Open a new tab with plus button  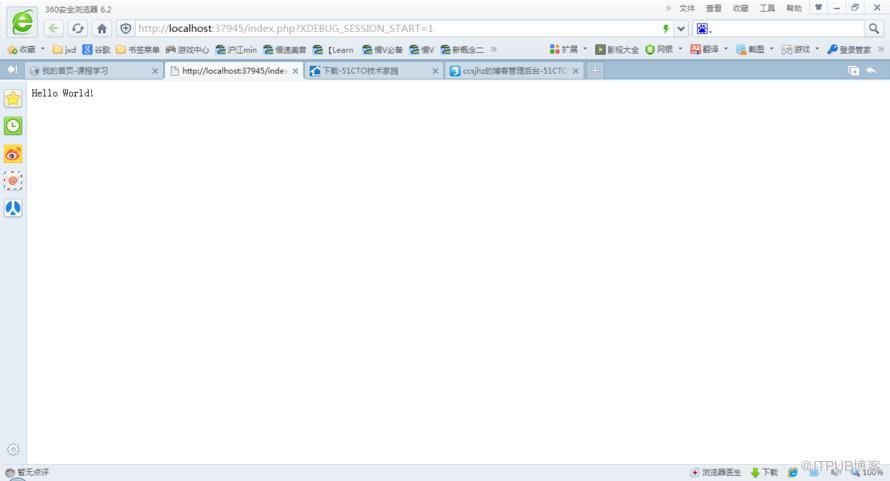[x=595, y=71]
